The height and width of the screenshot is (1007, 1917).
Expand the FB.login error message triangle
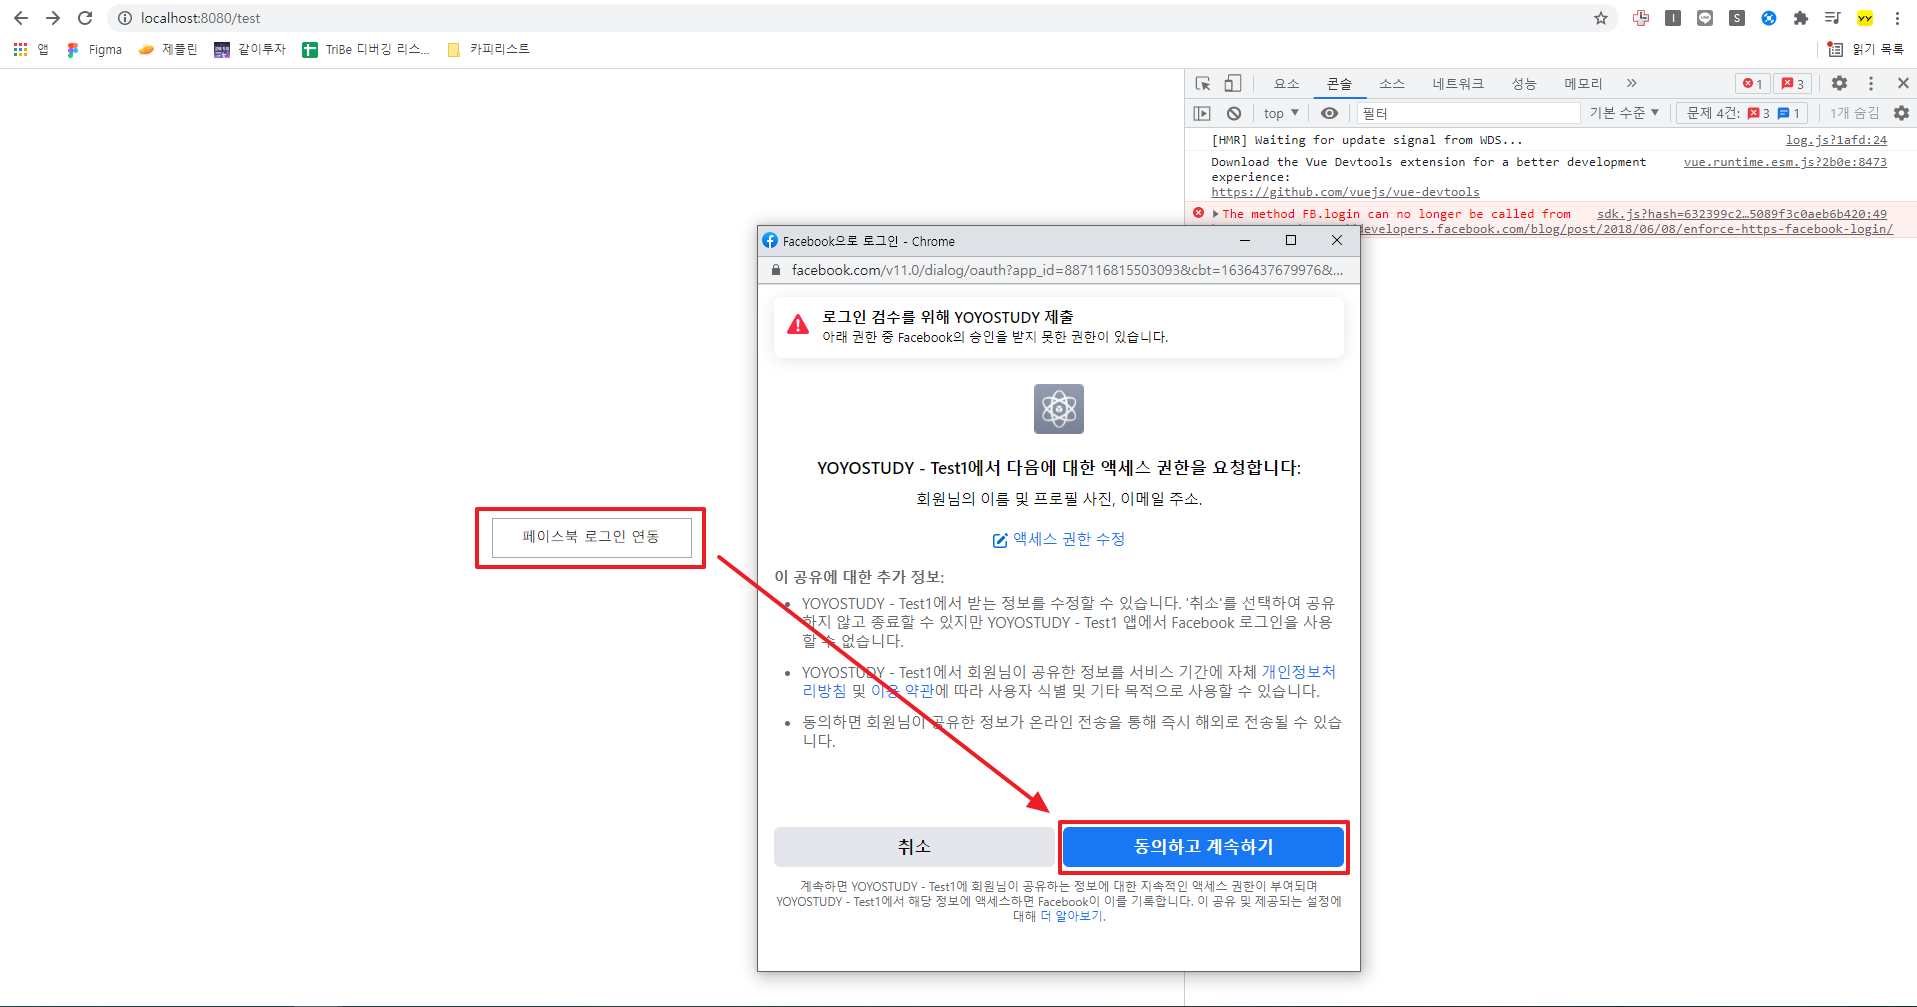tap(1215, 214)
